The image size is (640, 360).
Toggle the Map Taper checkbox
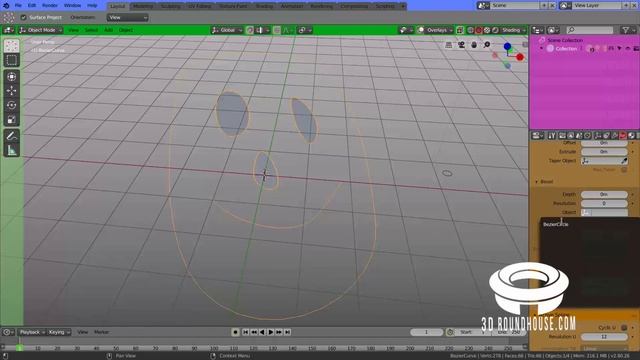624,170
